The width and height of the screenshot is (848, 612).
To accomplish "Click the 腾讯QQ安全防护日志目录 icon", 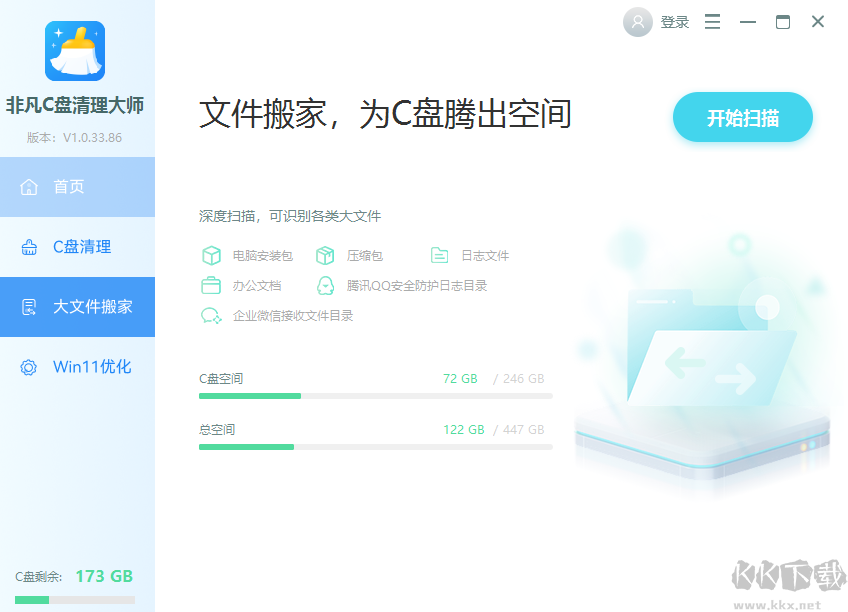I will point(325,285).
